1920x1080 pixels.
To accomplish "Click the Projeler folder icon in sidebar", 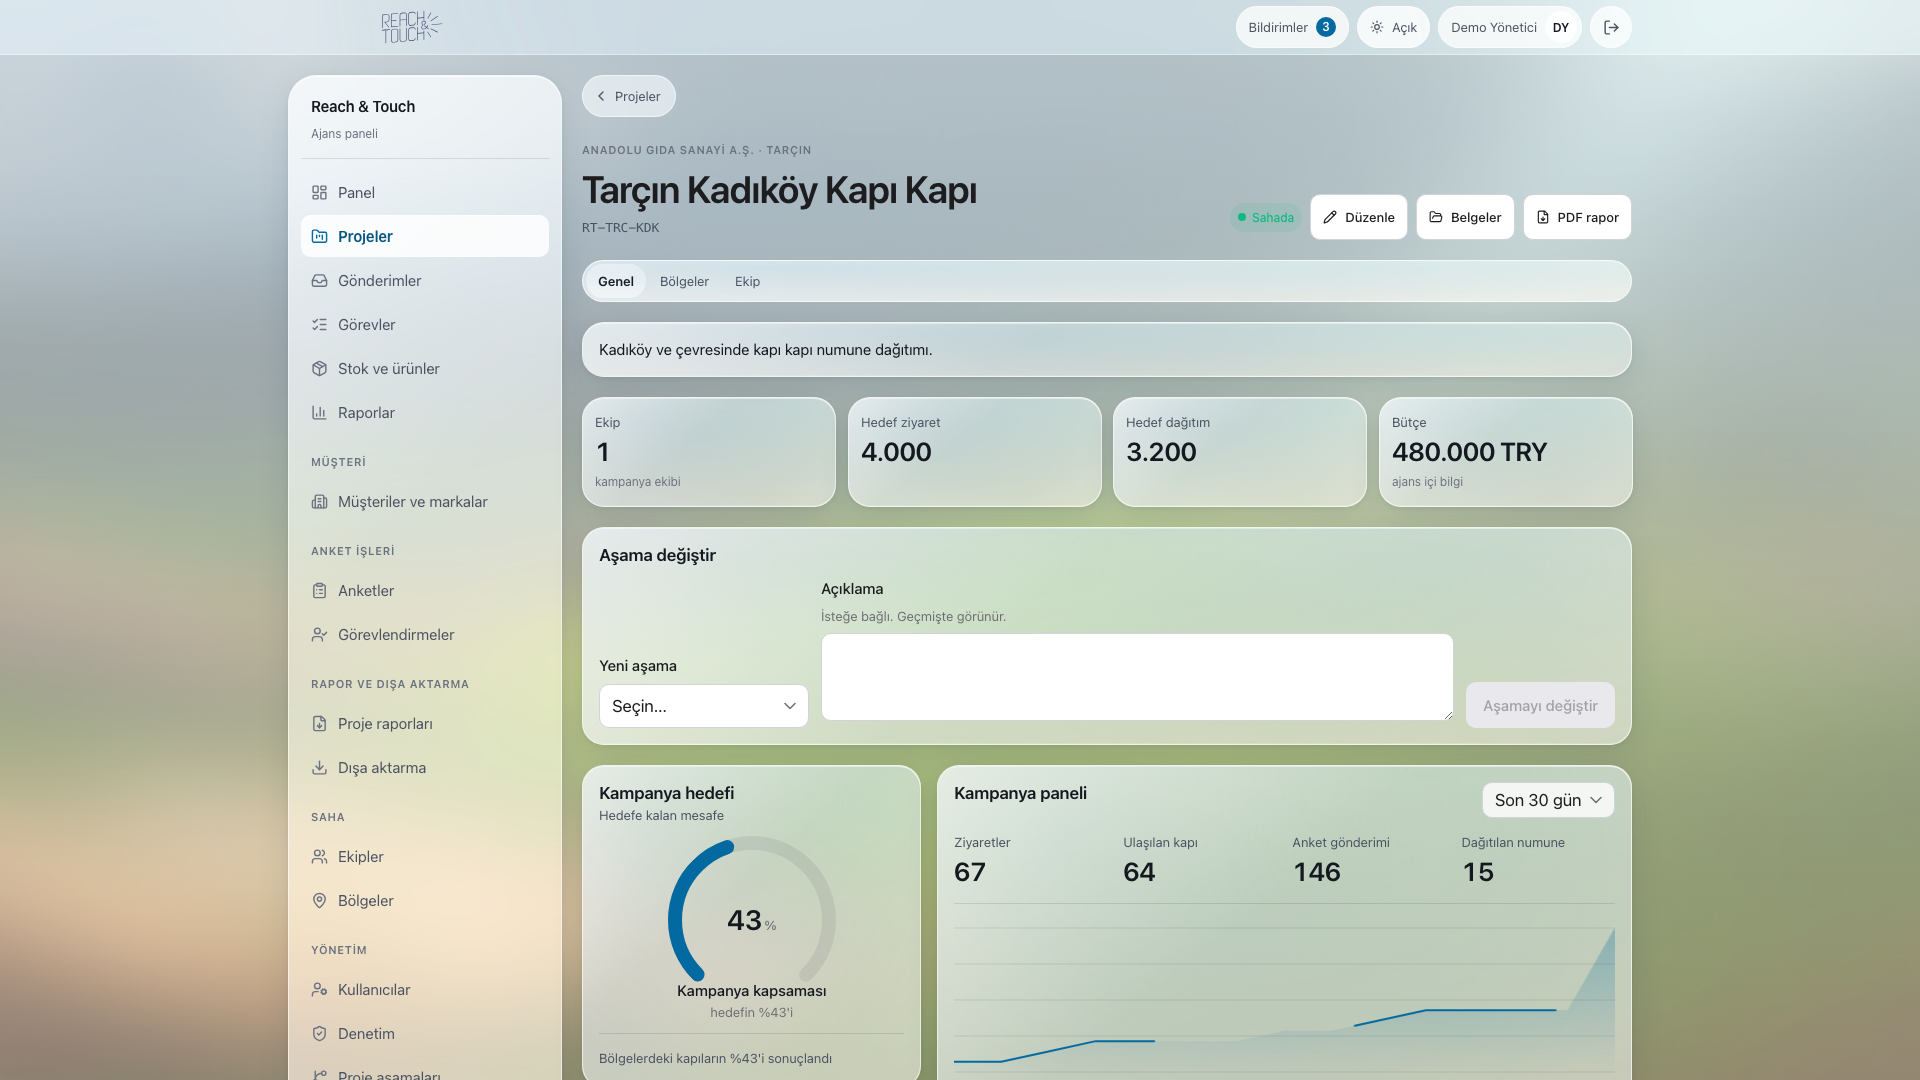I will click(x=319, y=236).
